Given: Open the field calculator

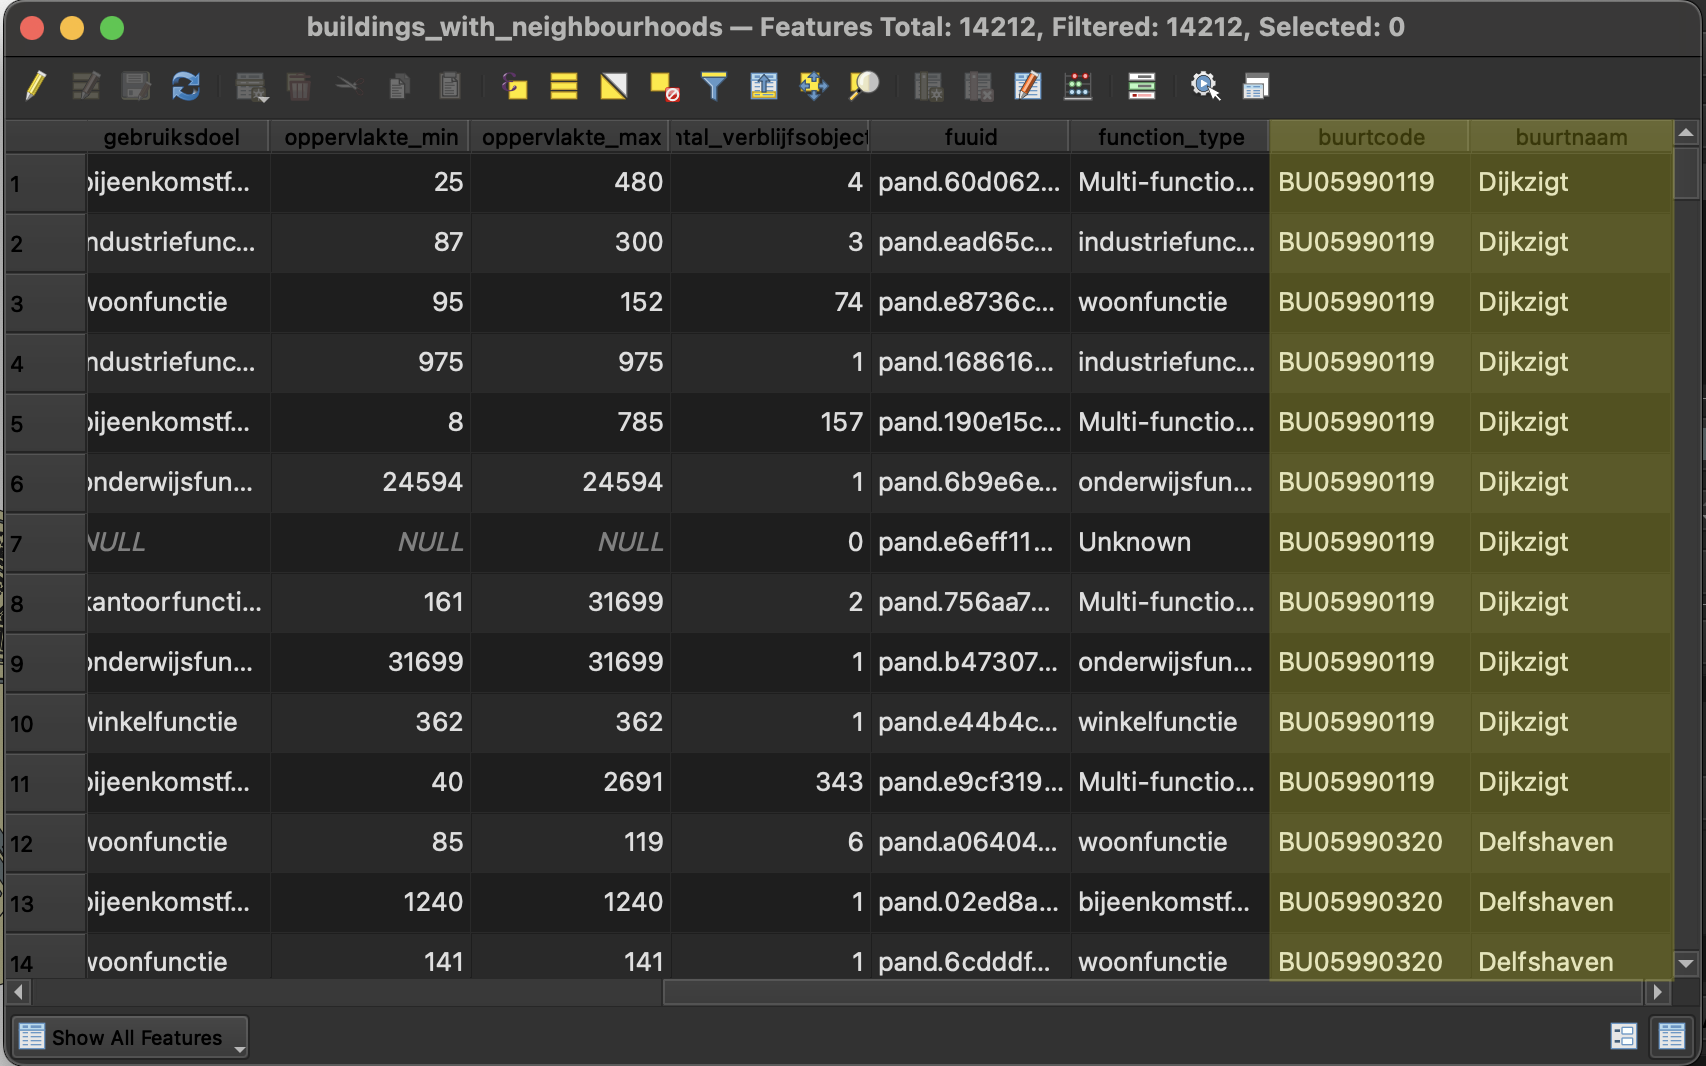Looking at the screenshot, I should [x=1078, y=87].
